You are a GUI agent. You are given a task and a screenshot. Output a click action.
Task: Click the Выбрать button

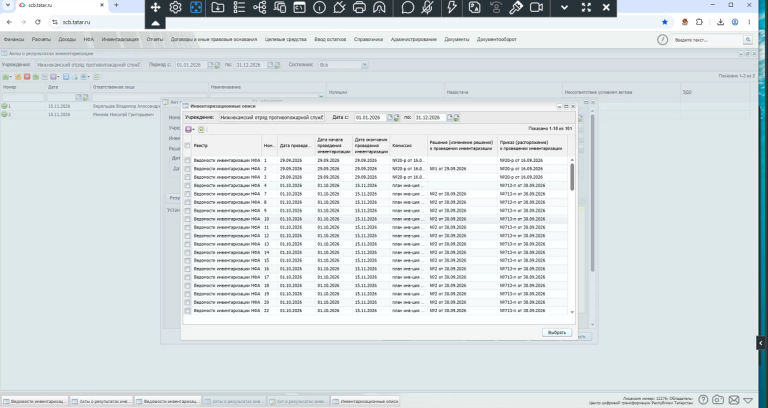(x=557, y=332)
